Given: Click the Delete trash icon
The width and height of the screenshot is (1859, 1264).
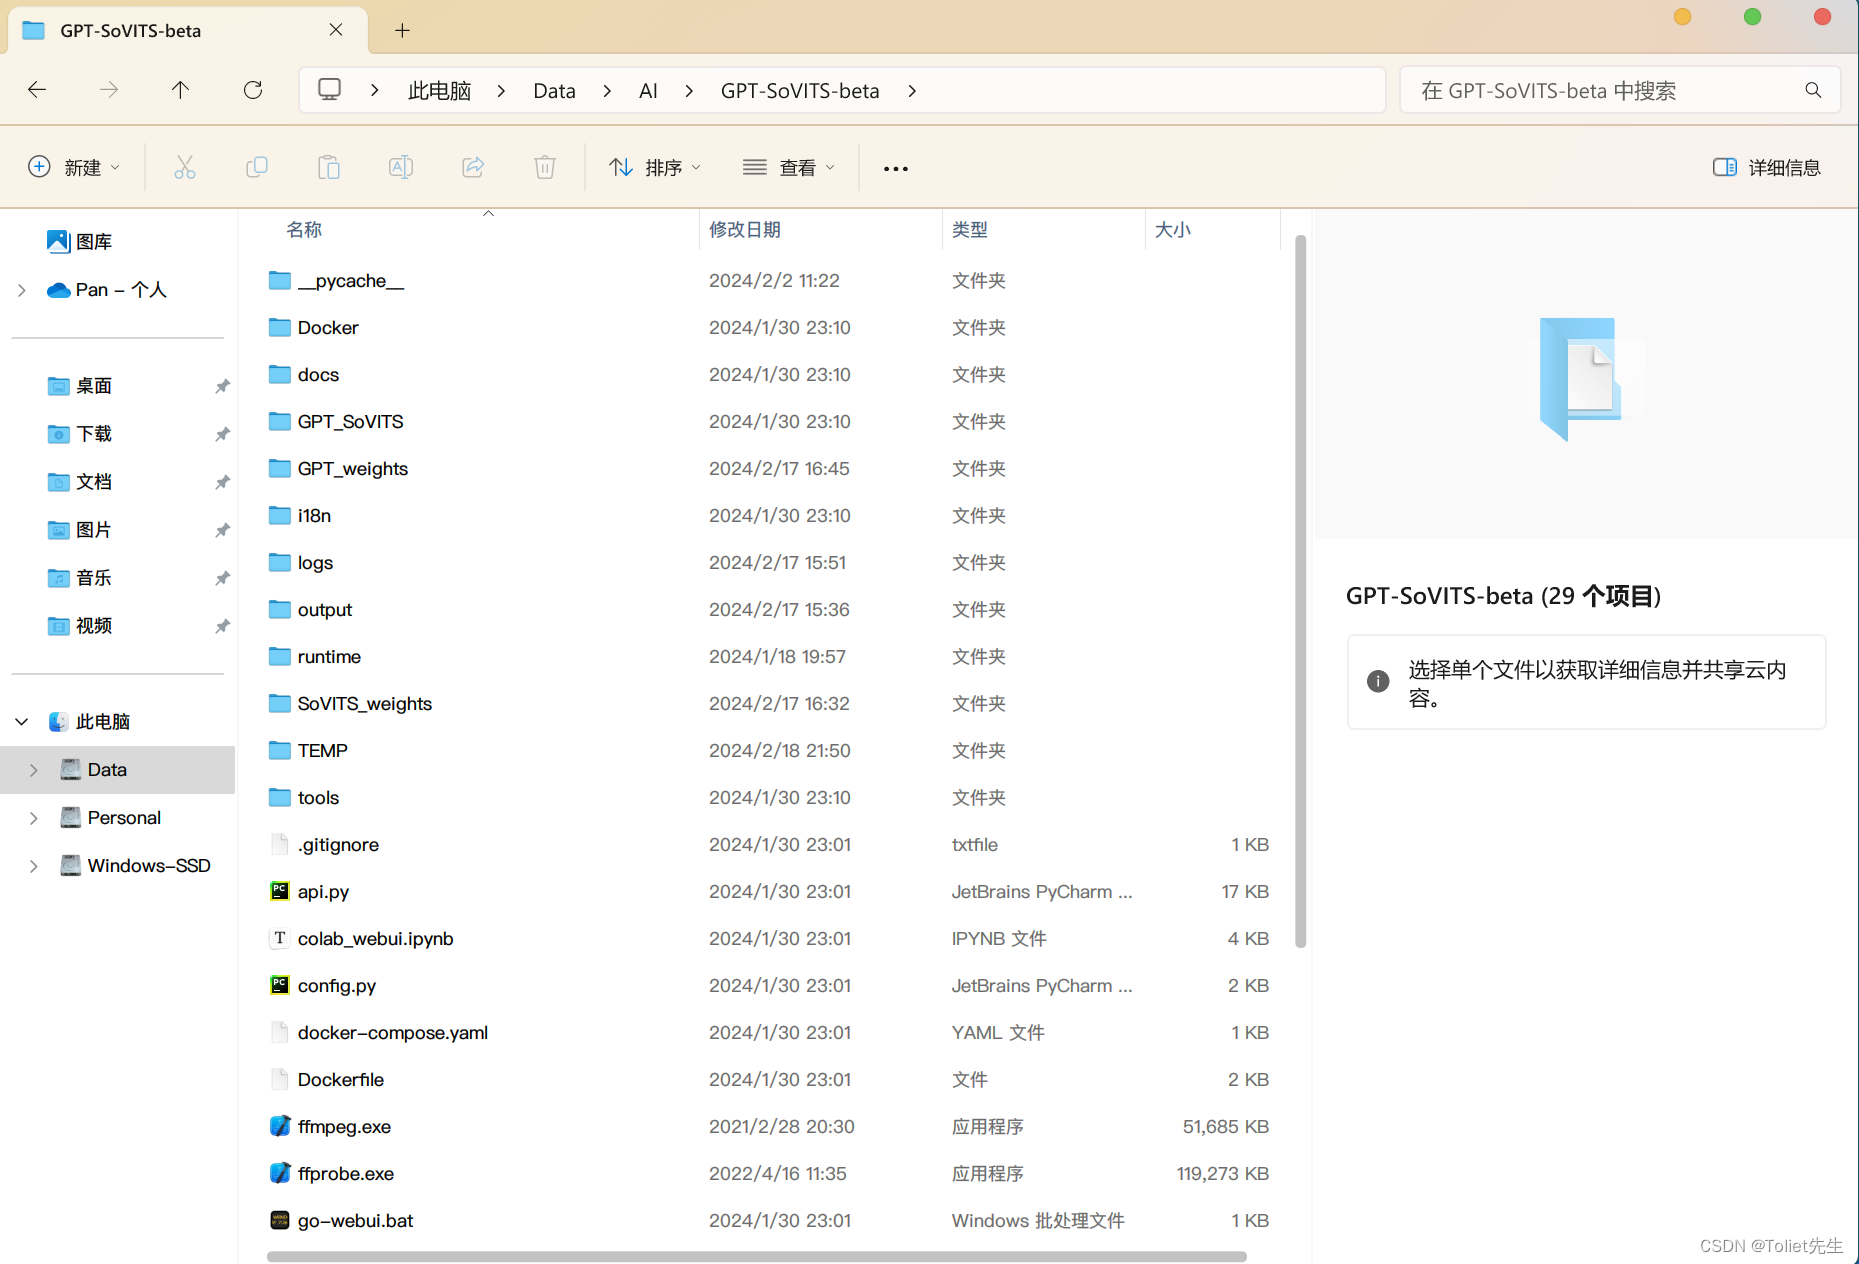Looking at the screenshot, I should coord(545,167).
